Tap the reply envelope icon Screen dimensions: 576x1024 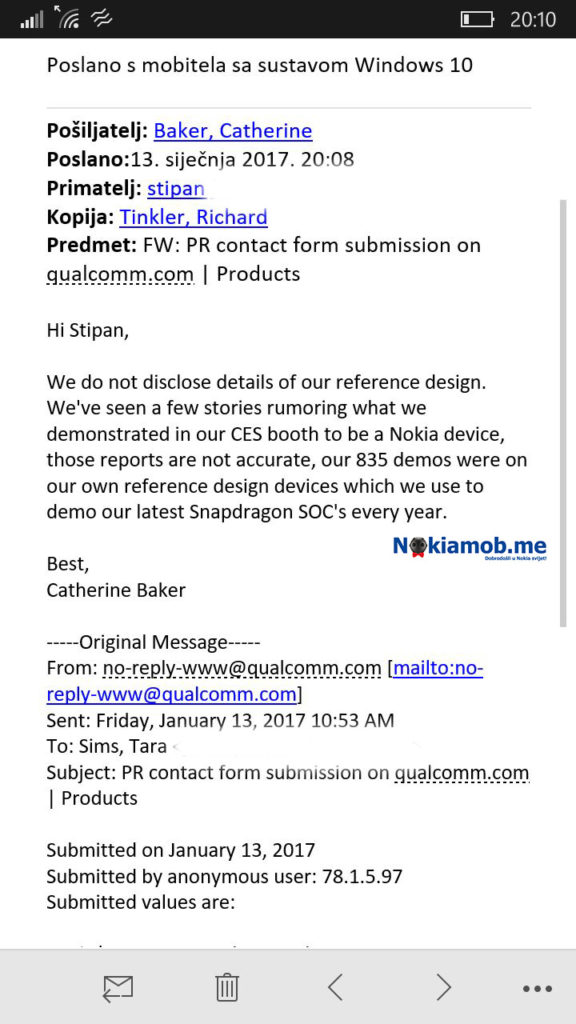[118, 988]
